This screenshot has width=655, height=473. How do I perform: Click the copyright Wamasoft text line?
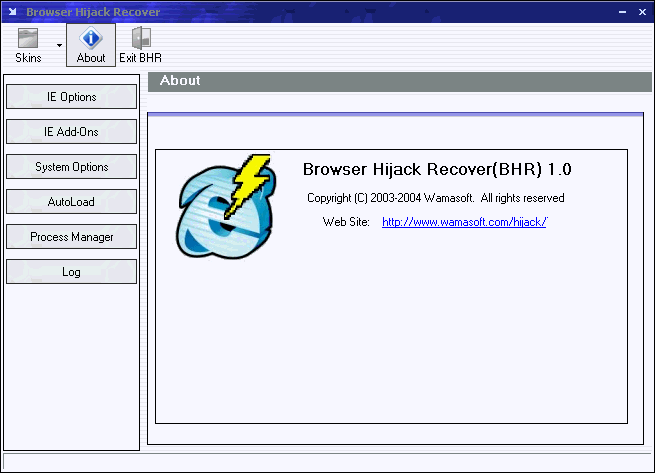pos(436,198)
